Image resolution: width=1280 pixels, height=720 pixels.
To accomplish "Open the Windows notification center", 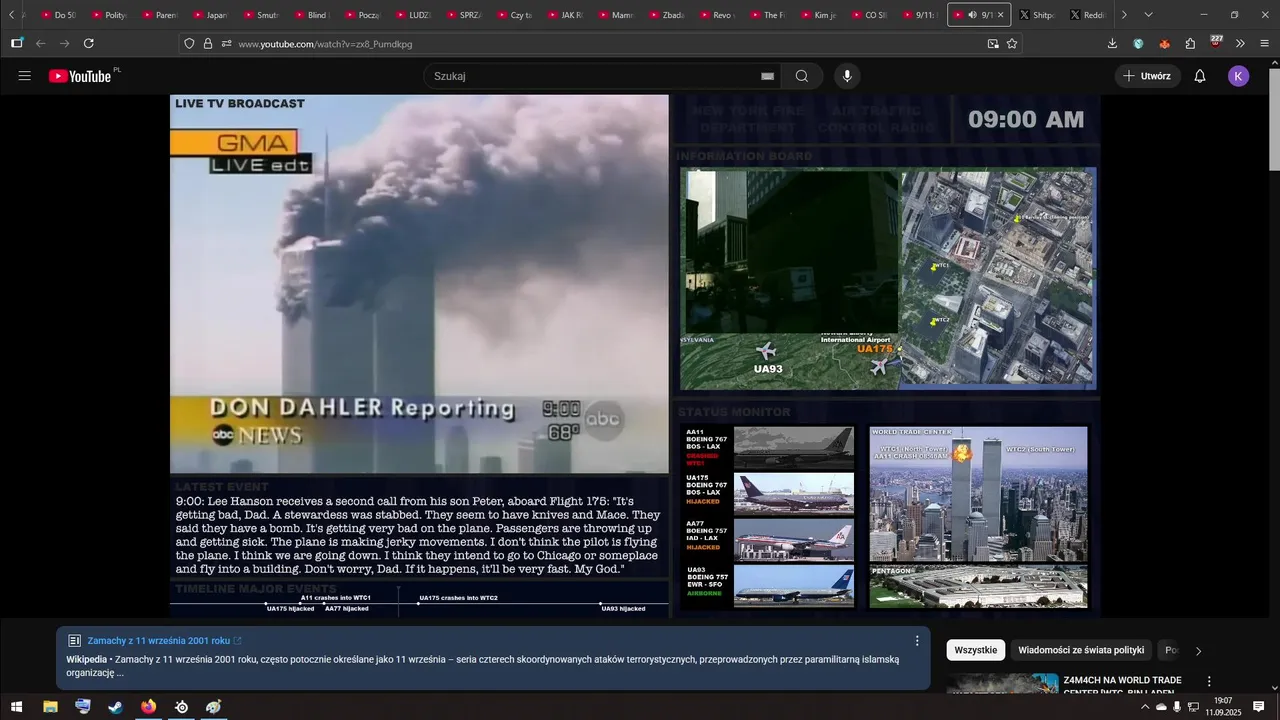I will point(1259,707).
